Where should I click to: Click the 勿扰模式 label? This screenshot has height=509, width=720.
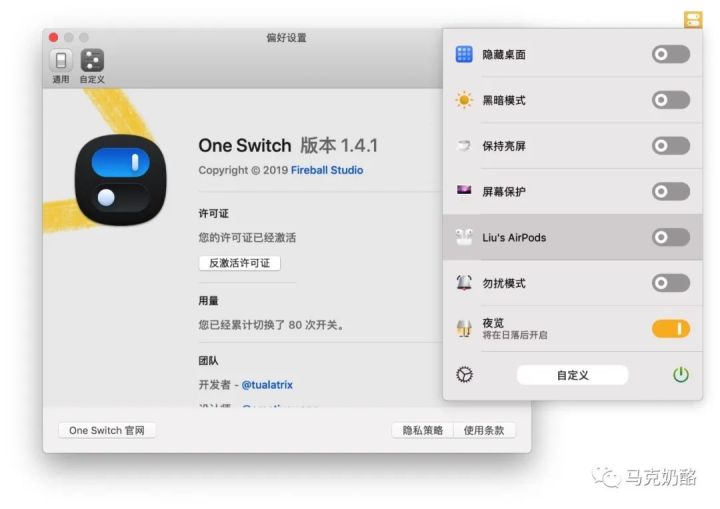click(504, 283)
